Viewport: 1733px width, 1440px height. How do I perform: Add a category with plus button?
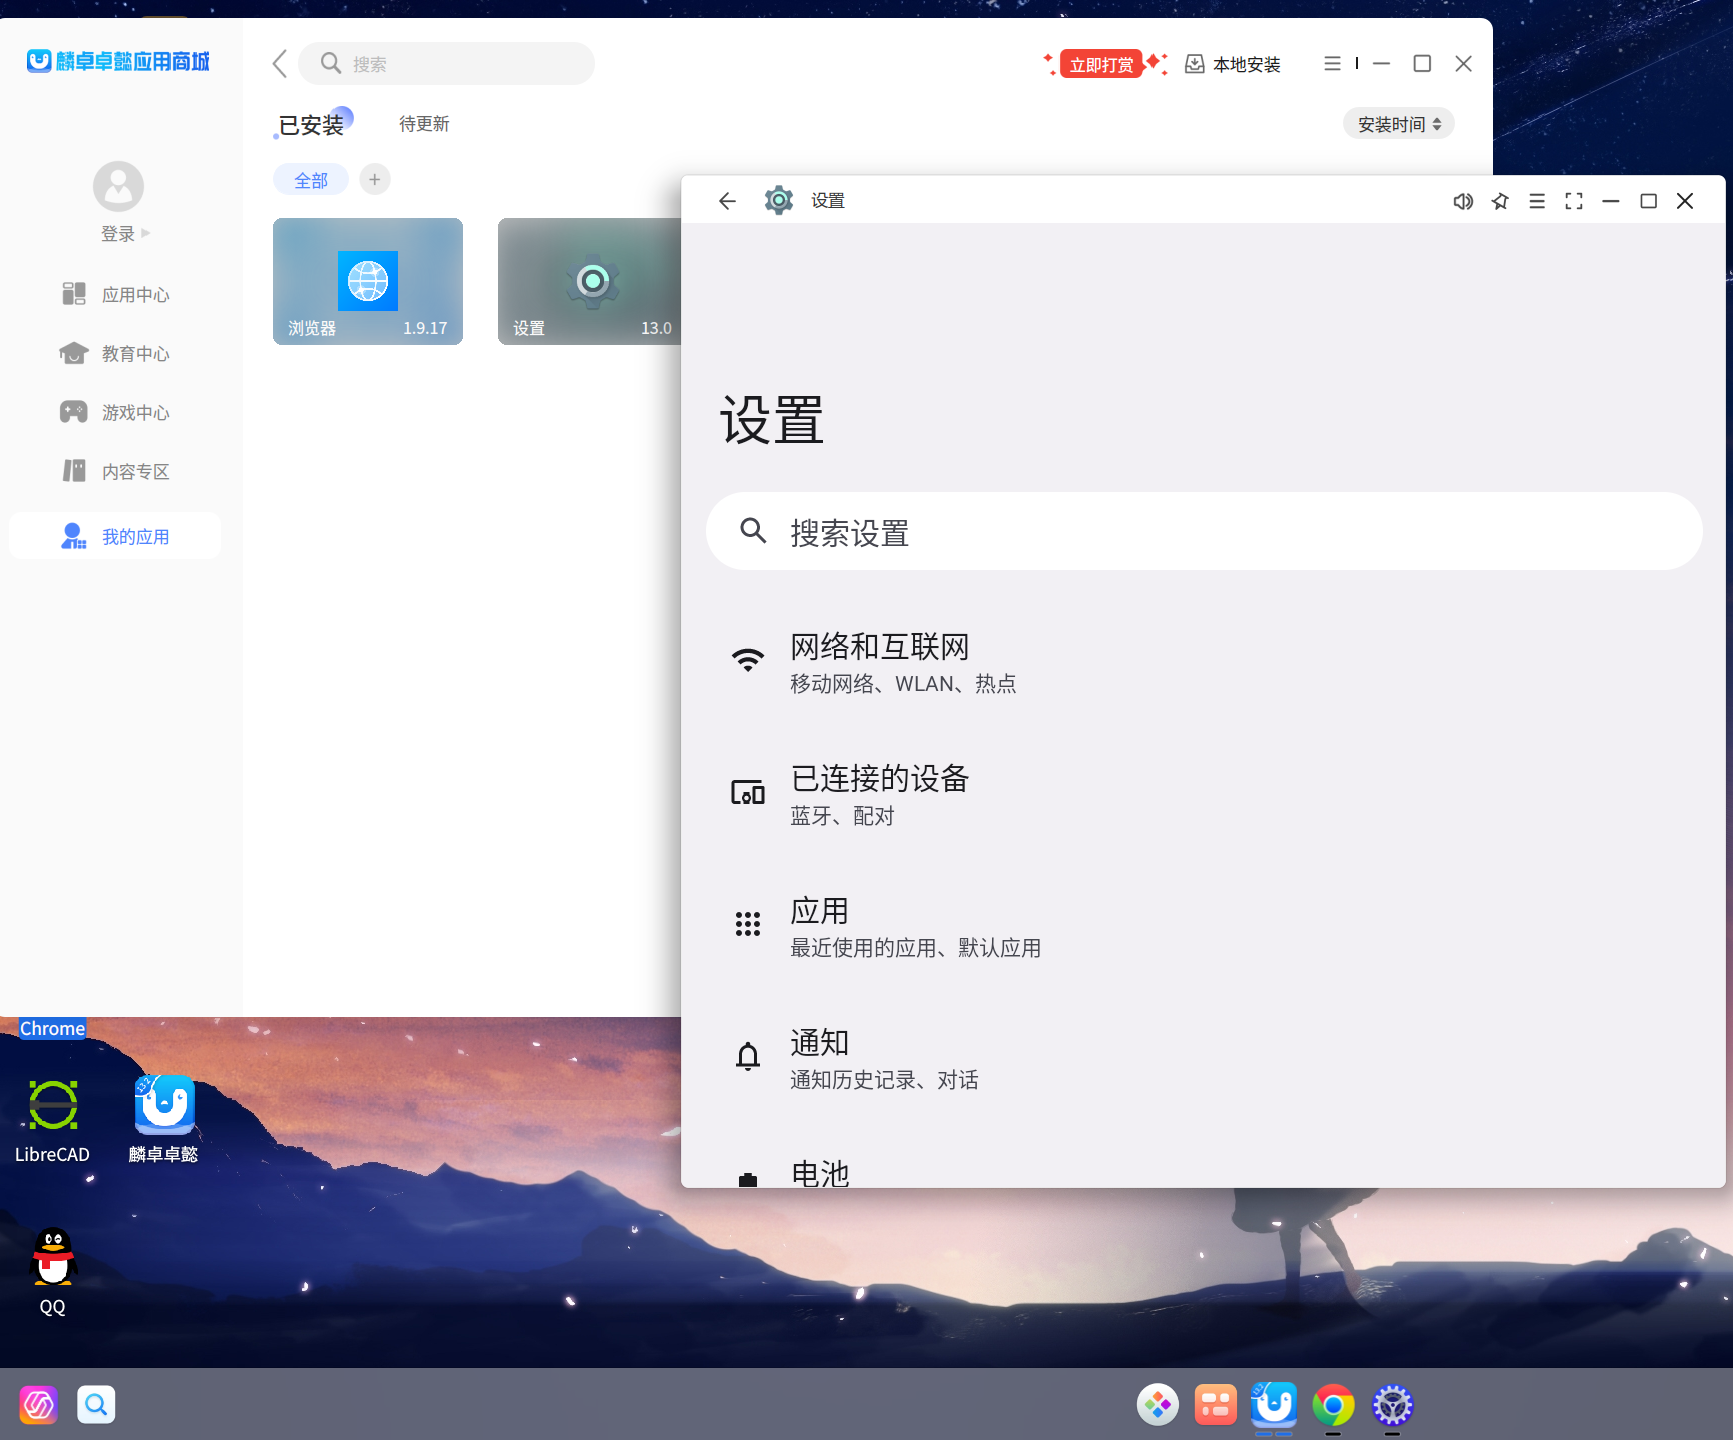375,180
